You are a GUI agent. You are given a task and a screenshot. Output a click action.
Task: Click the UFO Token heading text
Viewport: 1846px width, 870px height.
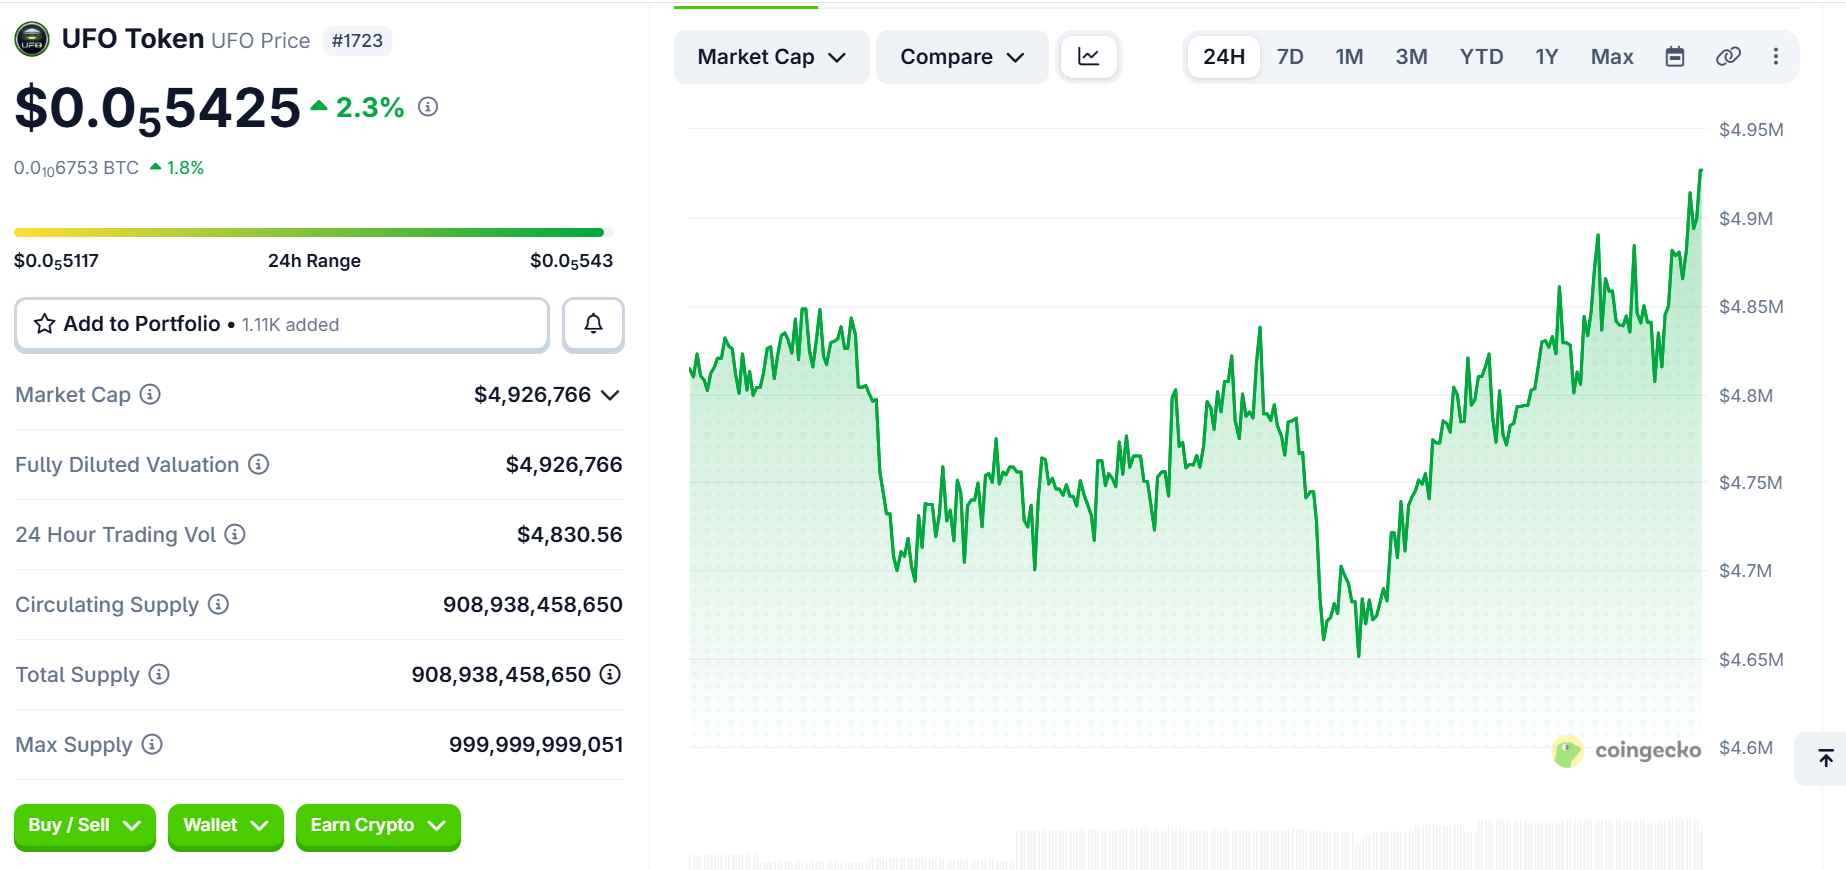(133, 39)
